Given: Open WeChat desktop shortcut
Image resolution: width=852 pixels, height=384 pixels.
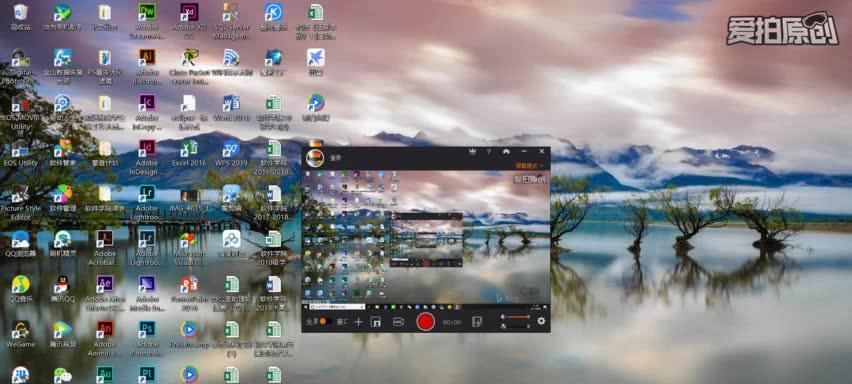Looking at the screenshot, I should 62,375.
